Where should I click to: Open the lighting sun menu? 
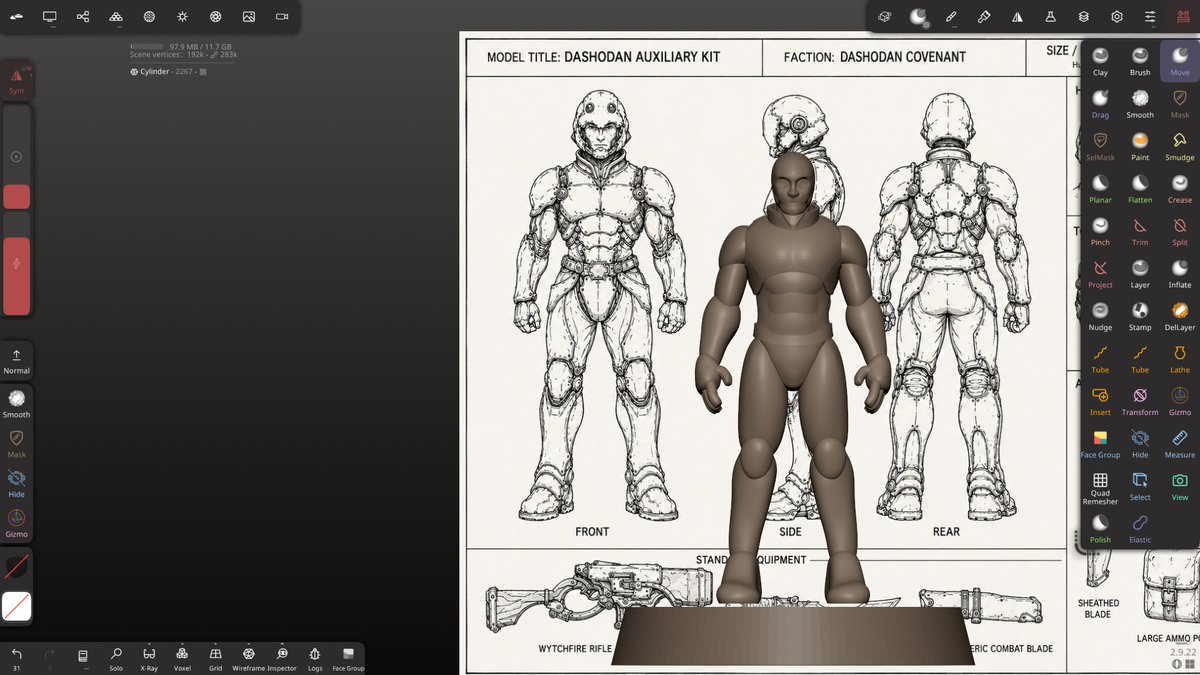click(182, 17)
